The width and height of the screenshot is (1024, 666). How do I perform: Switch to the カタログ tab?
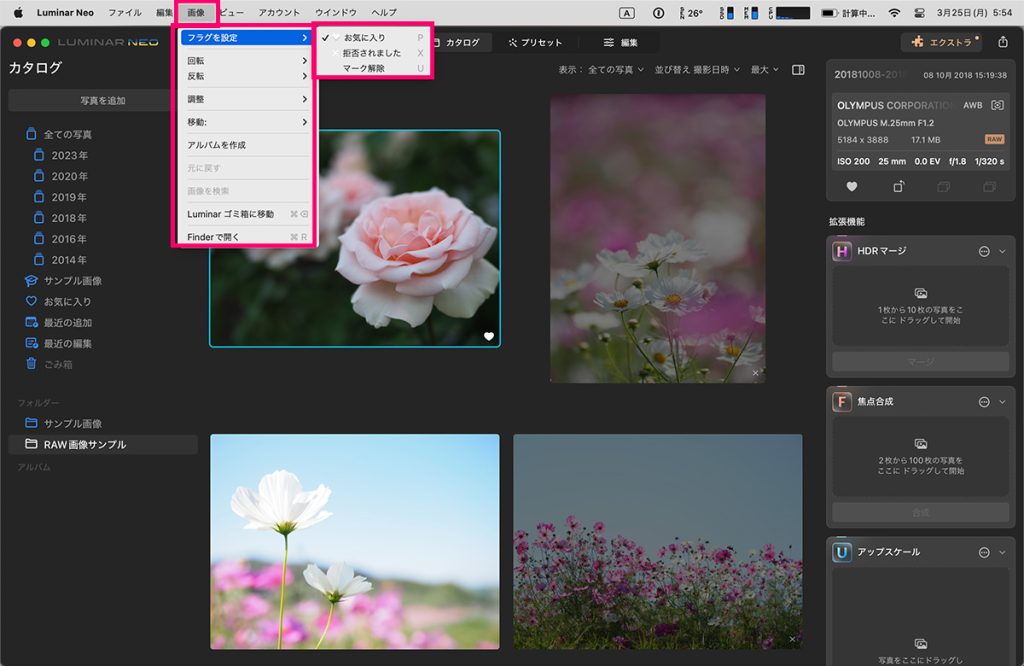(456, 42)
